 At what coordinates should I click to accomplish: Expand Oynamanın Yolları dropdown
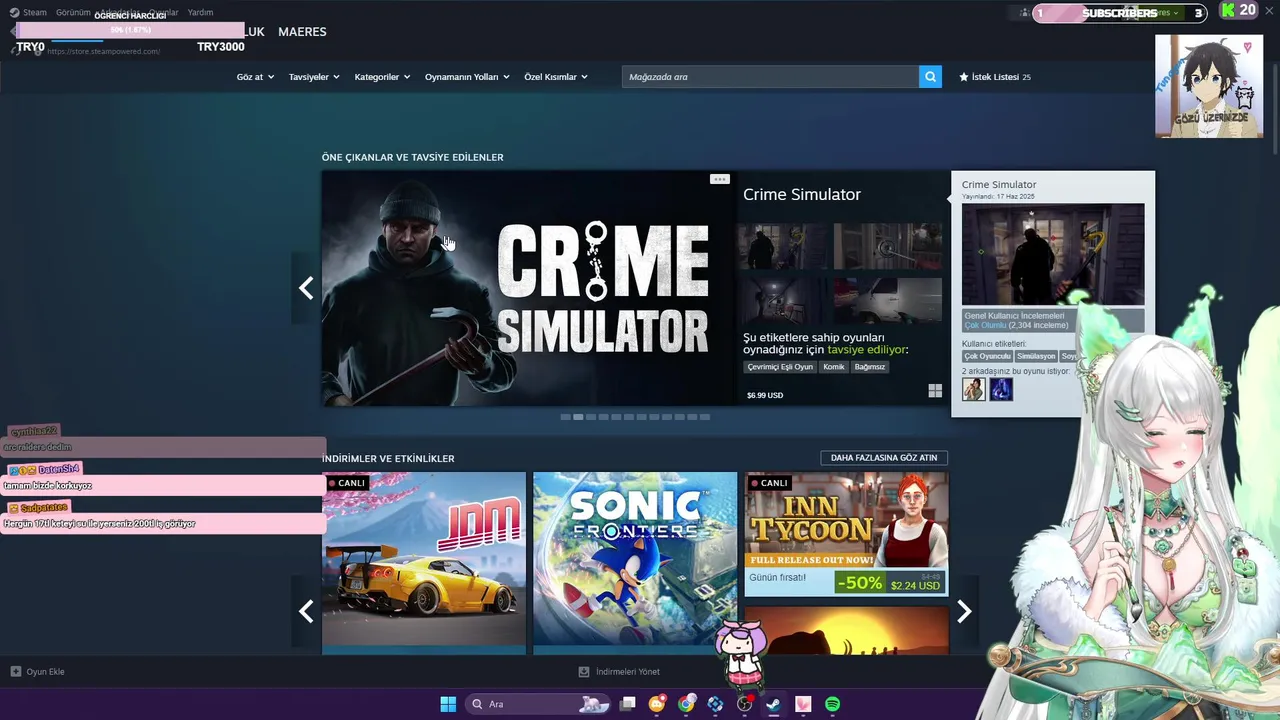coord(467,77)
